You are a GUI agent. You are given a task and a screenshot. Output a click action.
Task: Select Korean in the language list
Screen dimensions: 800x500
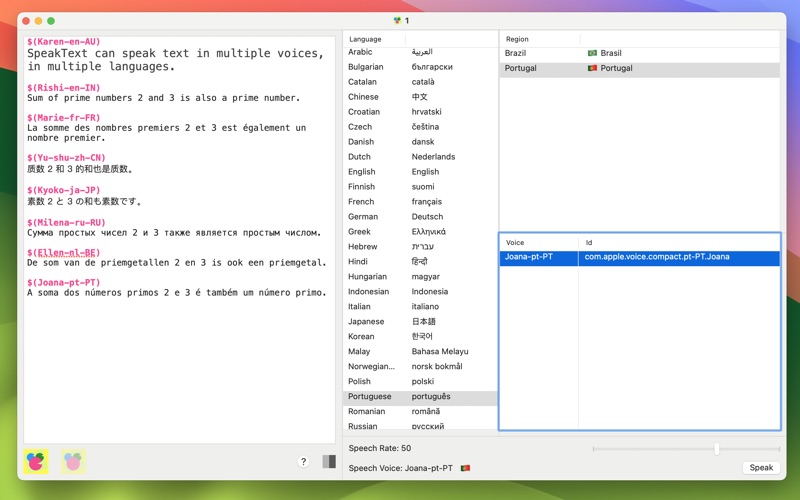tap(420, 337)
